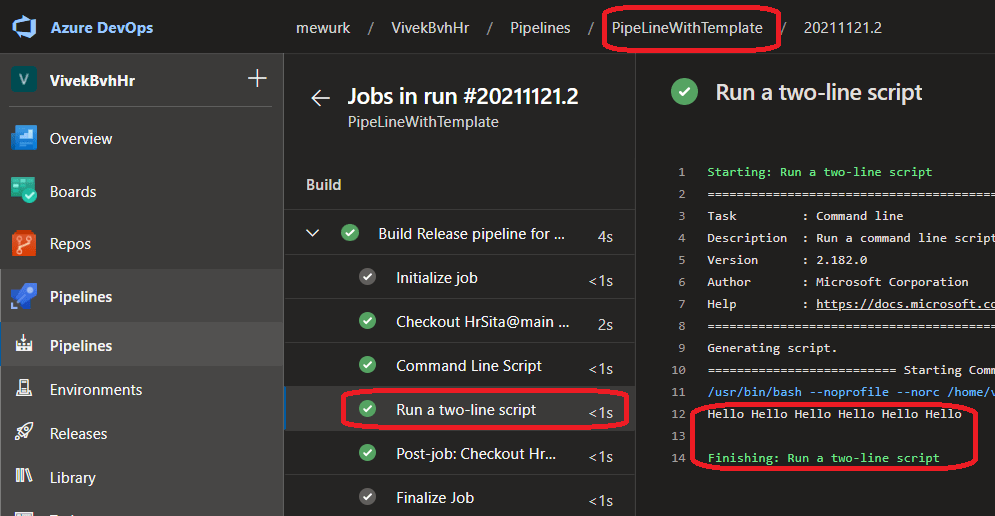Image resolution: width=995 pixels, height=516 pixels.
Task: Collapse the Build Release pipeline job chevron
Action: point(312,233)
